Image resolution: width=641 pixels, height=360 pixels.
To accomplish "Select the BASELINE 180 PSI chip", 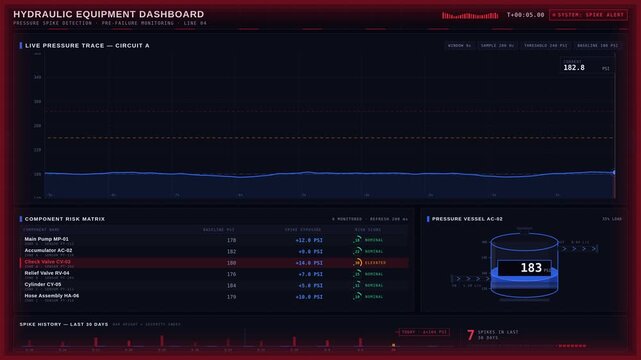I will pyautogui.click(x=597, y=45).
